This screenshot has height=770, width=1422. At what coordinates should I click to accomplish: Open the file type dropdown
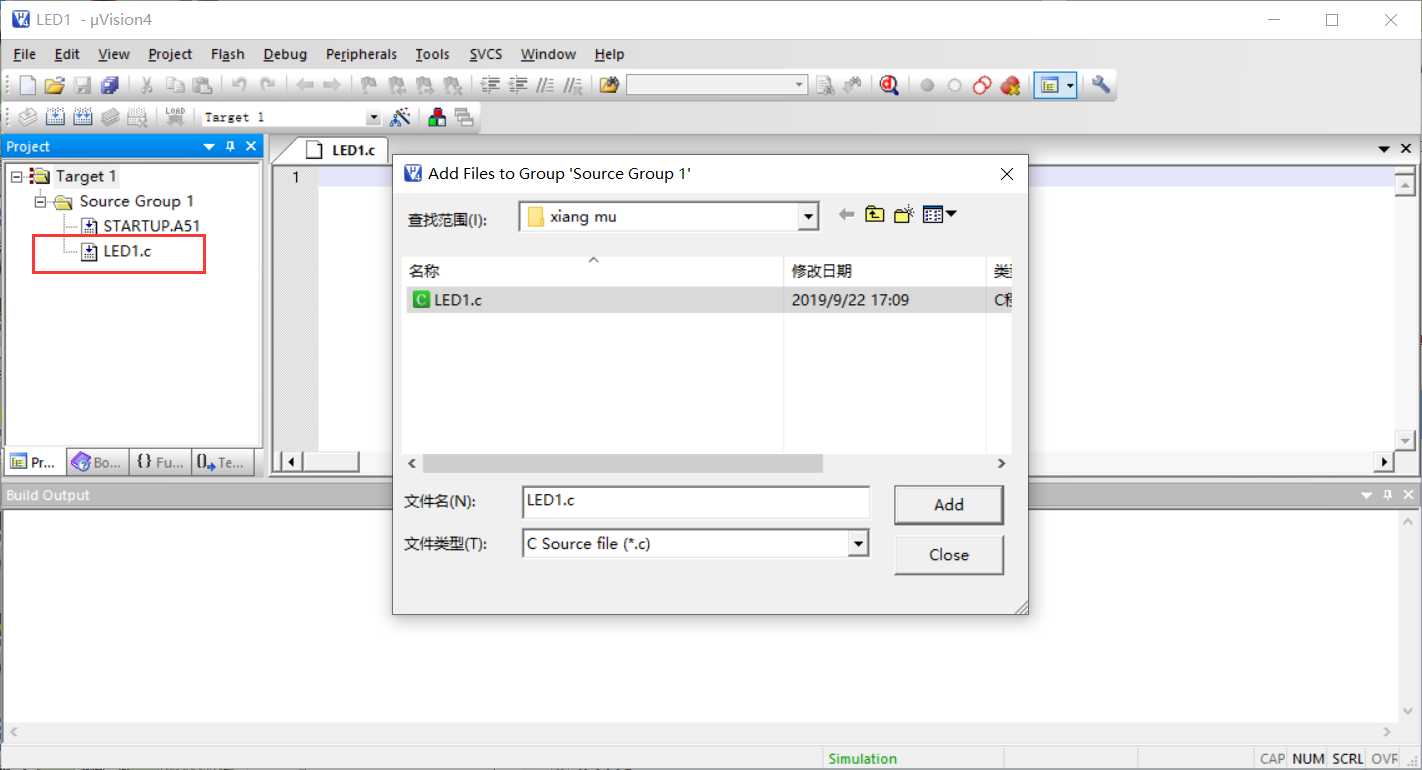(x=857, y=543)
